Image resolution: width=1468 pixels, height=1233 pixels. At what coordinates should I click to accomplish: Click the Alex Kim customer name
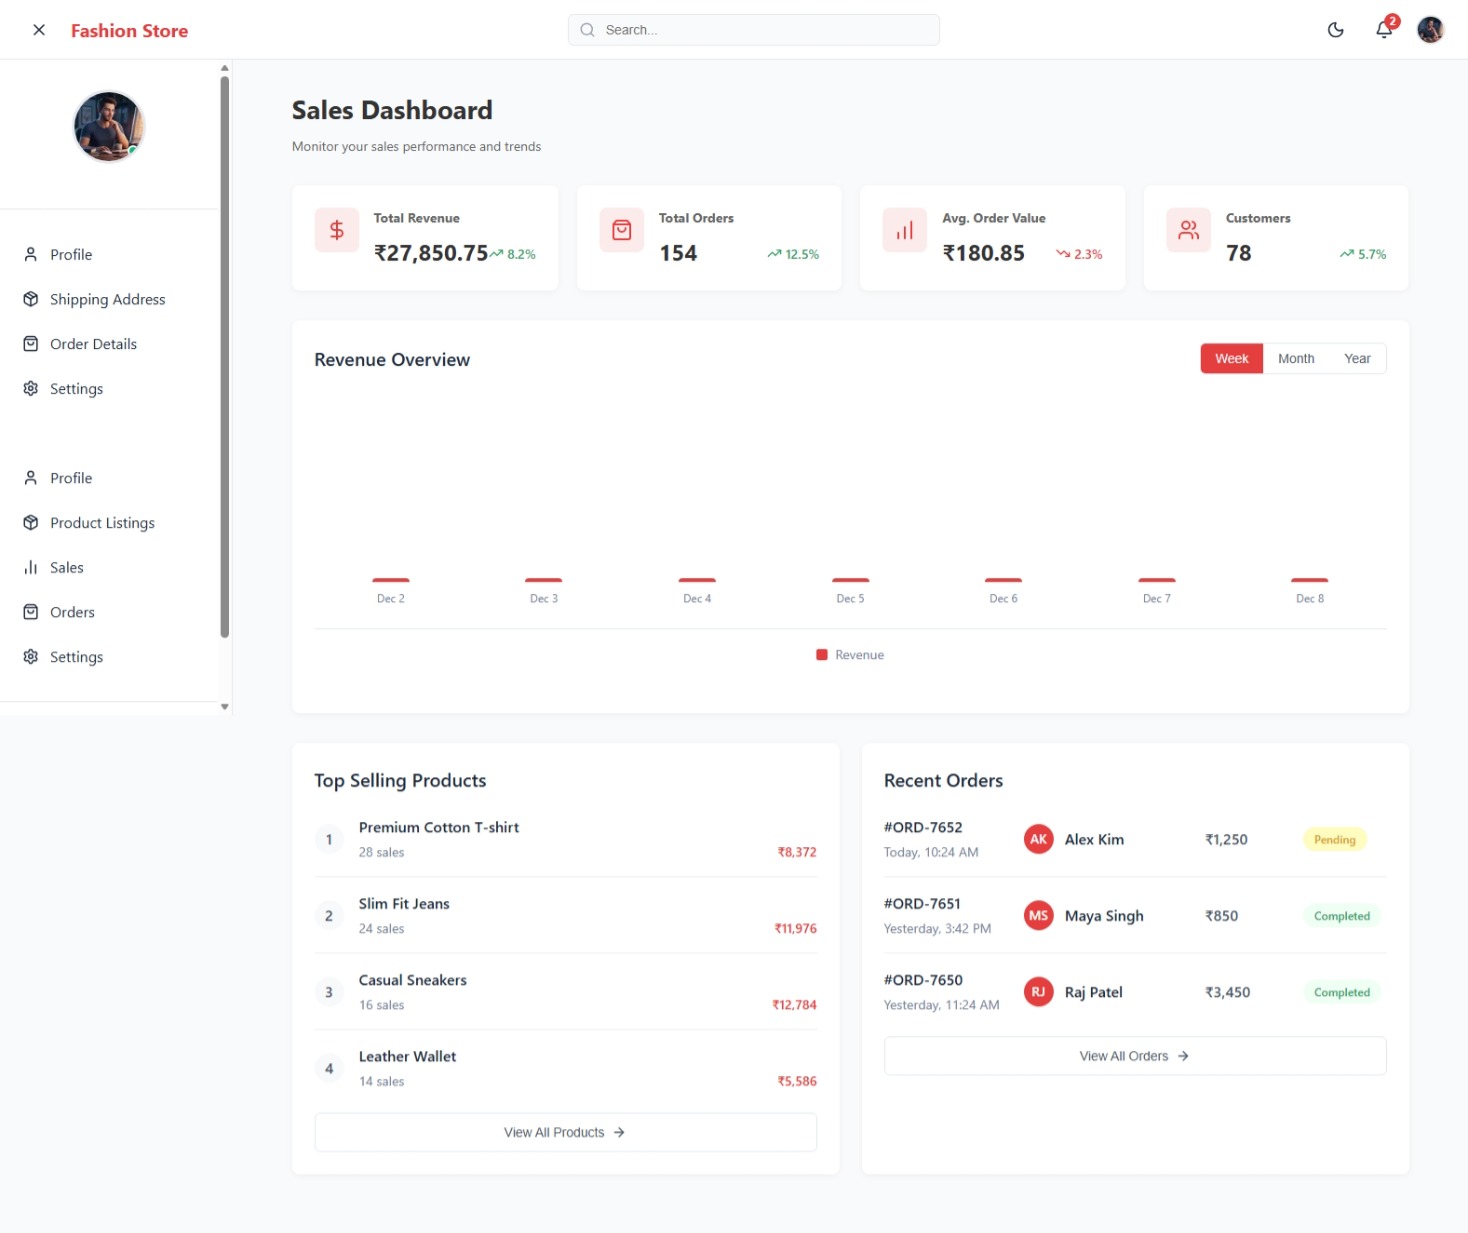click(1094, 840)
